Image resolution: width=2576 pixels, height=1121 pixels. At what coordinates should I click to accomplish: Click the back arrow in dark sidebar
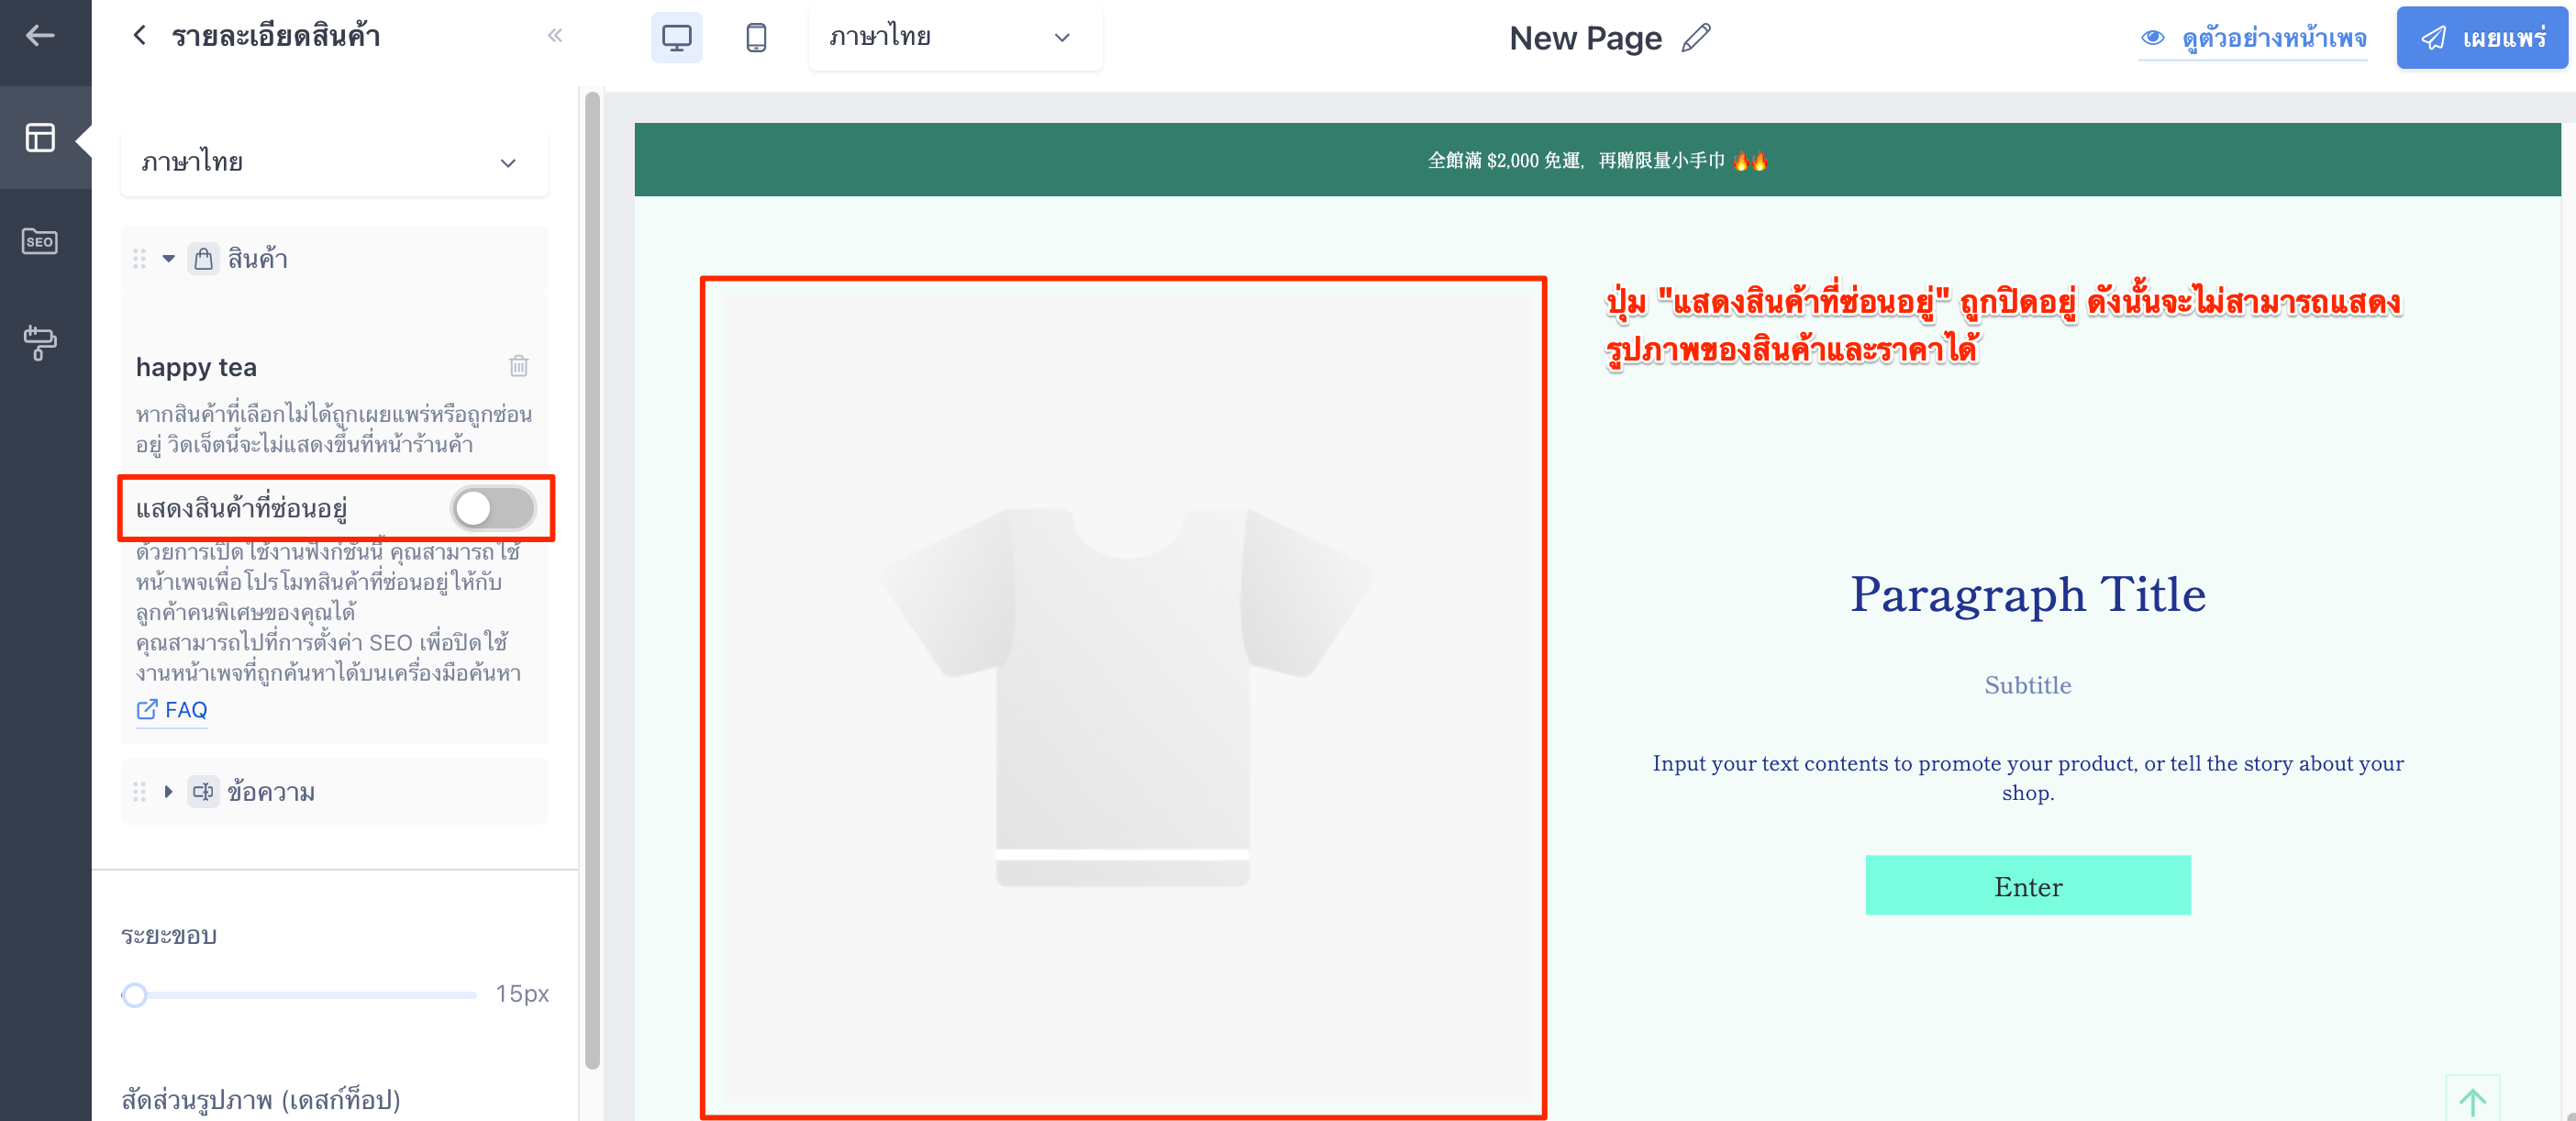pyautogui.click(x=40, y=36)
